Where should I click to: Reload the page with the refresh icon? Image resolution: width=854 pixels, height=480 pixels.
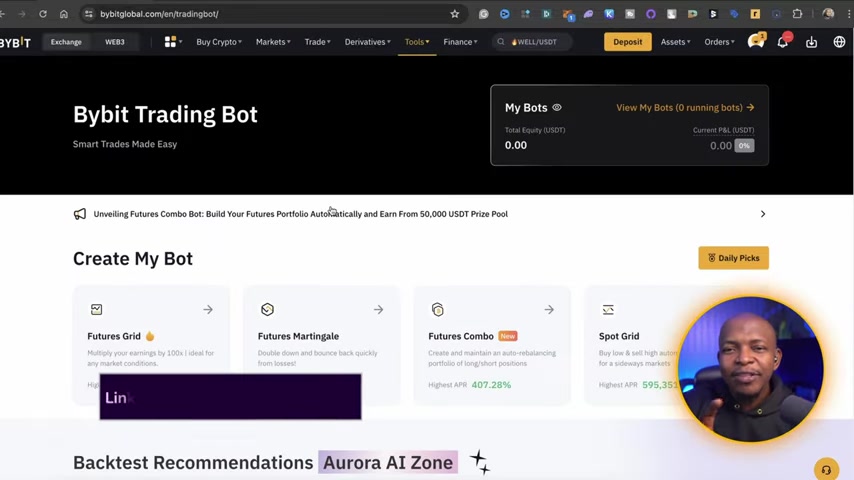[43, 14]
